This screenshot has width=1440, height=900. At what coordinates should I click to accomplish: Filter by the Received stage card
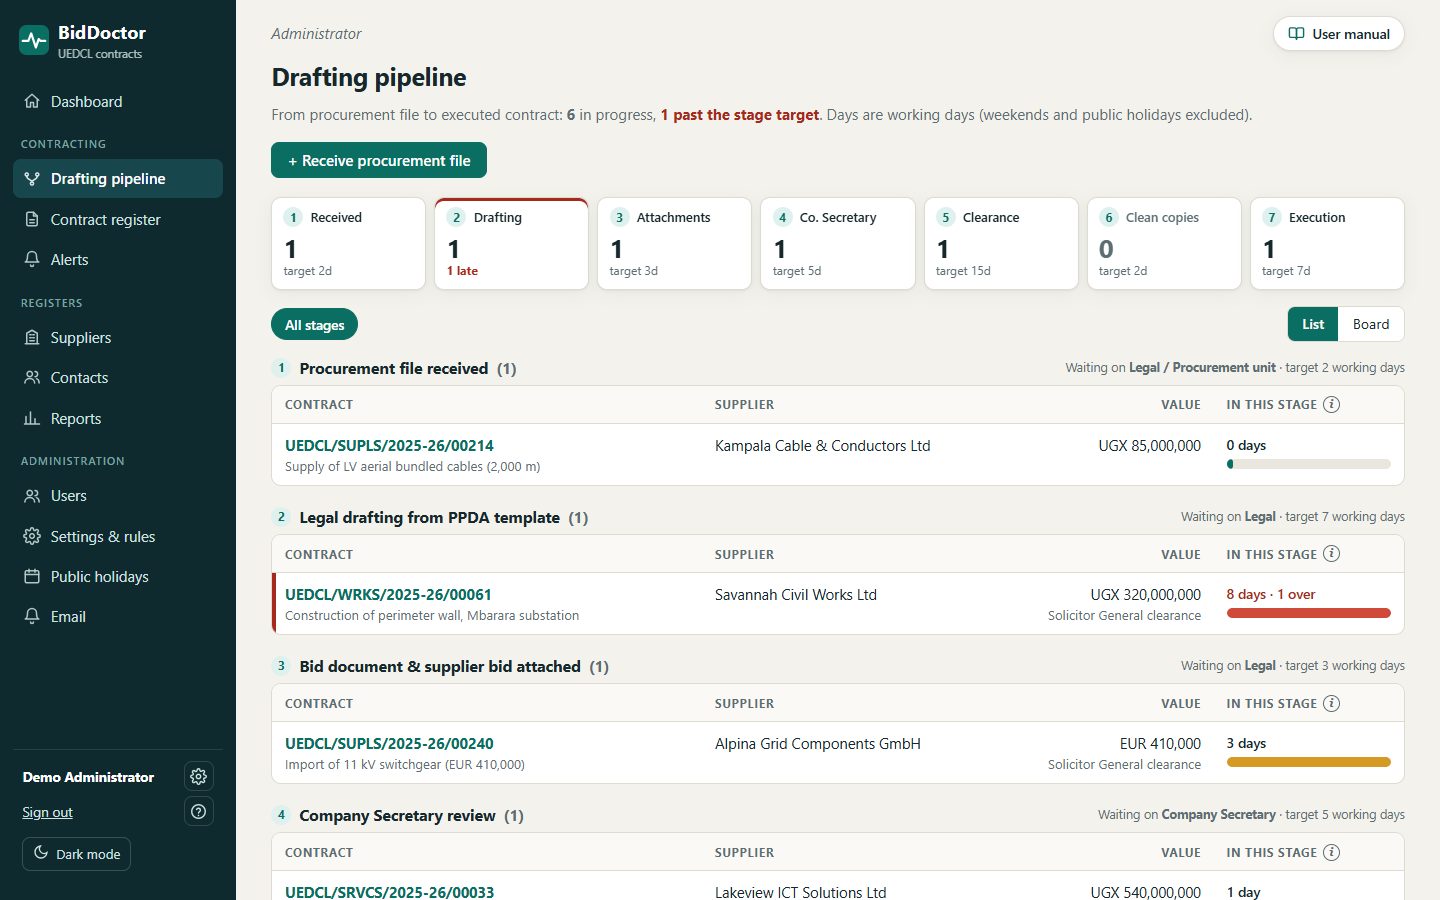point(348,243)
